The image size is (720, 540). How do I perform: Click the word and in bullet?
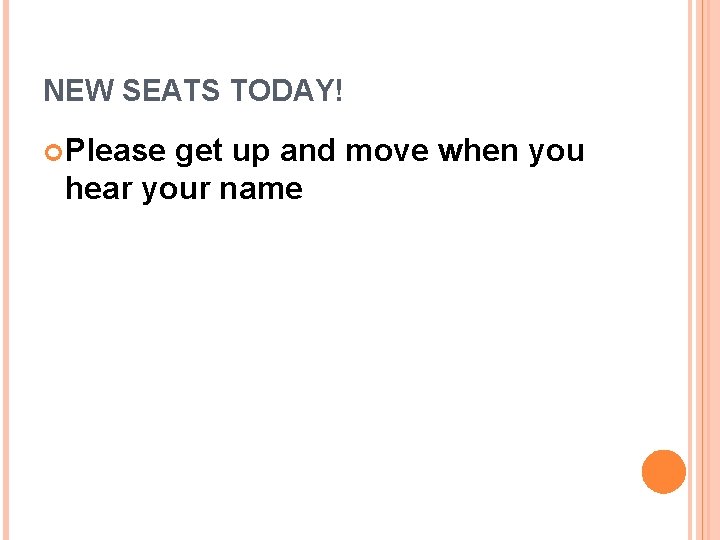307,150
